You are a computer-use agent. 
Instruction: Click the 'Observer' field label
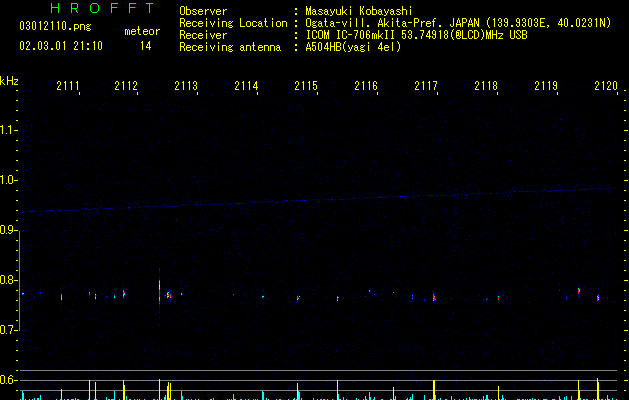pyautogui.click(x=203, y=11)
